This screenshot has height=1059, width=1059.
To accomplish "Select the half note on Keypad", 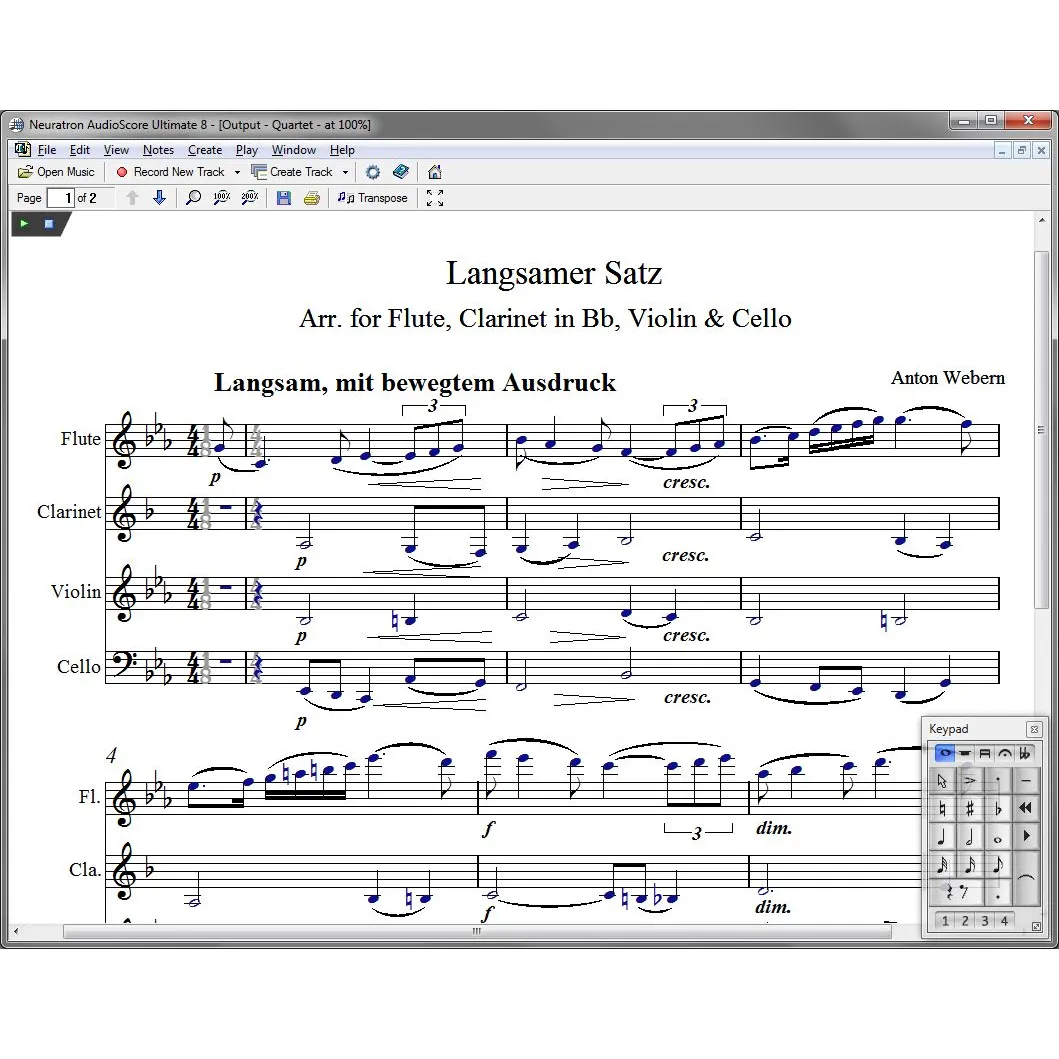I will pos(970,837).
